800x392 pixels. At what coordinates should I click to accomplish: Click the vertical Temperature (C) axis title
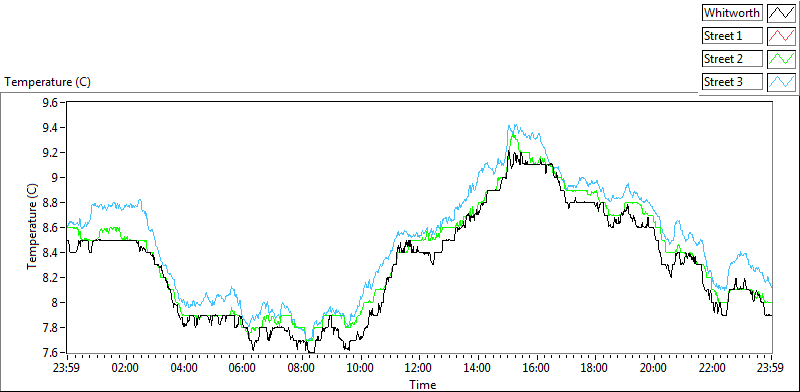pos(32,227)
